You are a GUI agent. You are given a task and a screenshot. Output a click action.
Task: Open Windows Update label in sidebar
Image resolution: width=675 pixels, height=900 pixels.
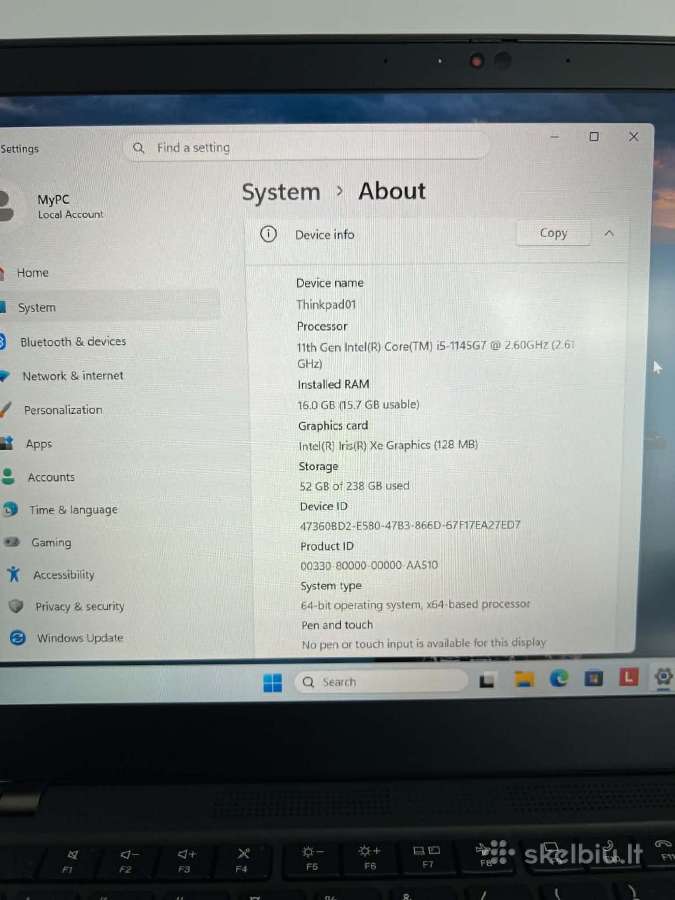80,638
